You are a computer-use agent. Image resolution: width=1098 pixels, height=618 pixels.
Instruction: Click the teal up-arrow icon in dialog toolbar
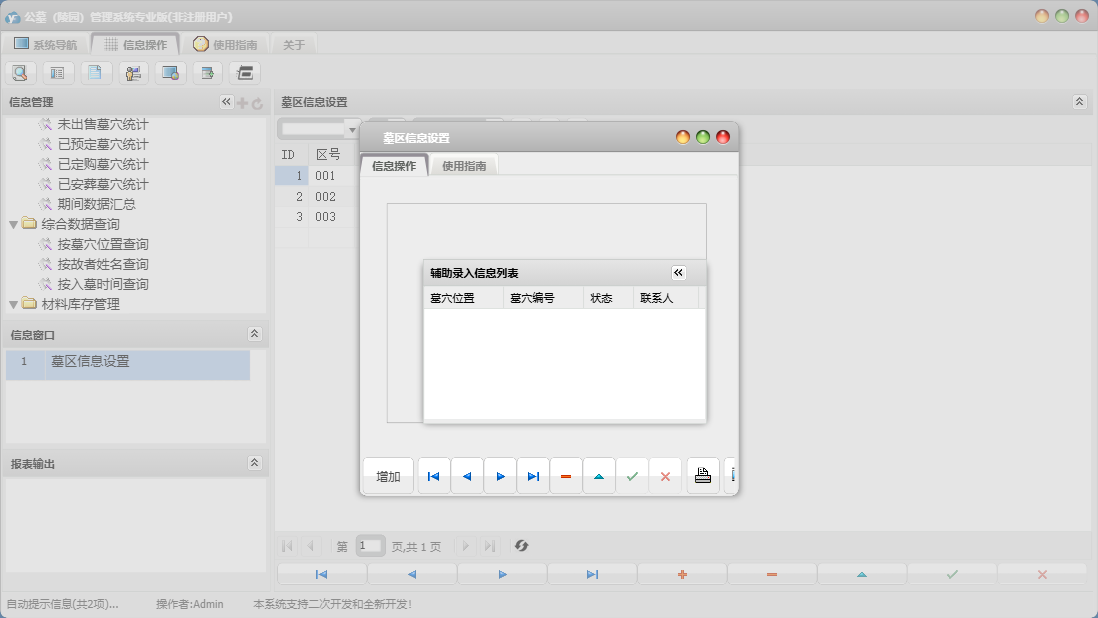tap(599, 477)
